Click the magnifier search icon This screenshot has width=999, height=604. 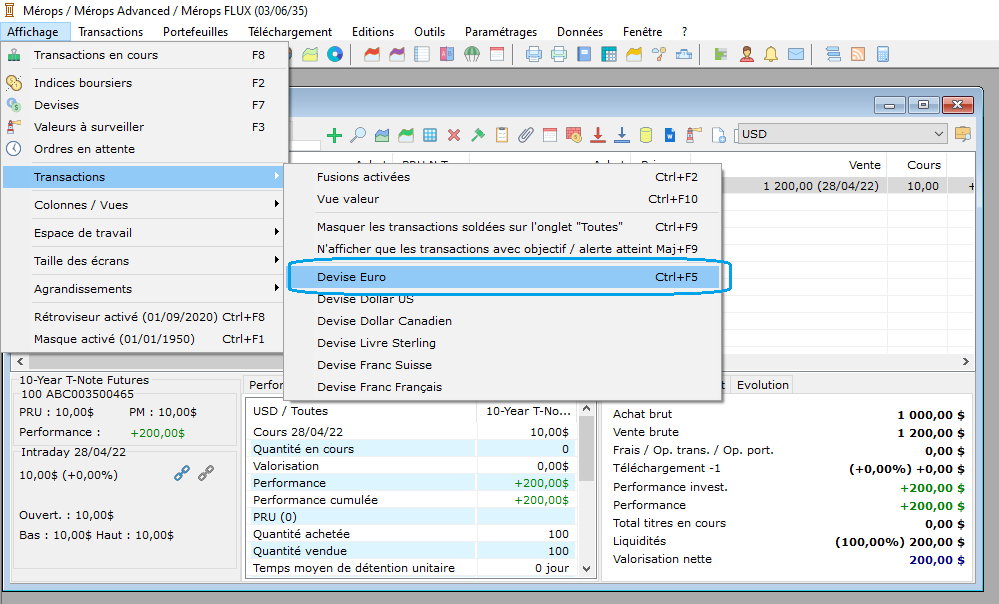click(x=358, y=134)
